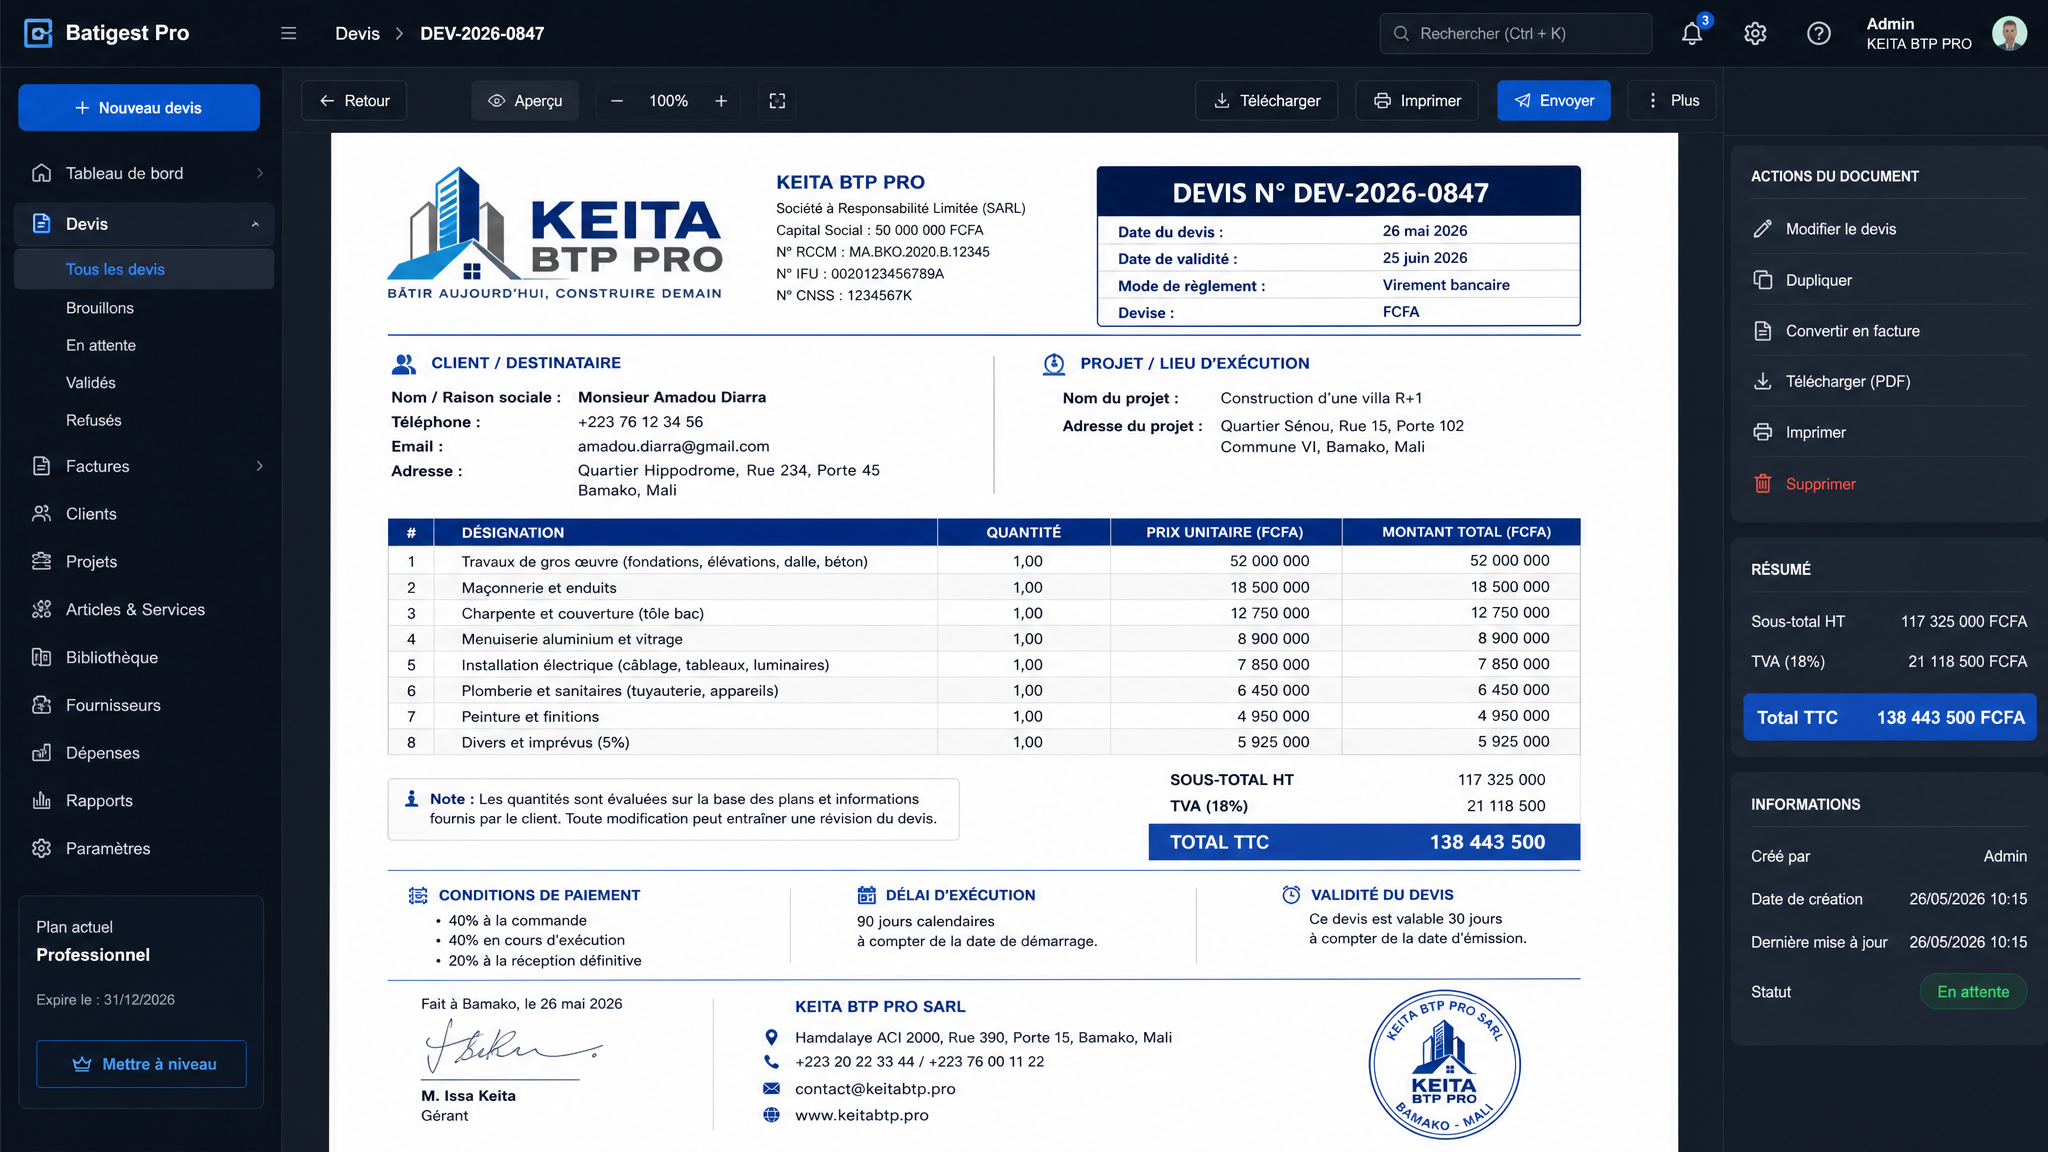Click the Aperçu preview button
Screen dimensions: 2048x1152
click(525, 101)
